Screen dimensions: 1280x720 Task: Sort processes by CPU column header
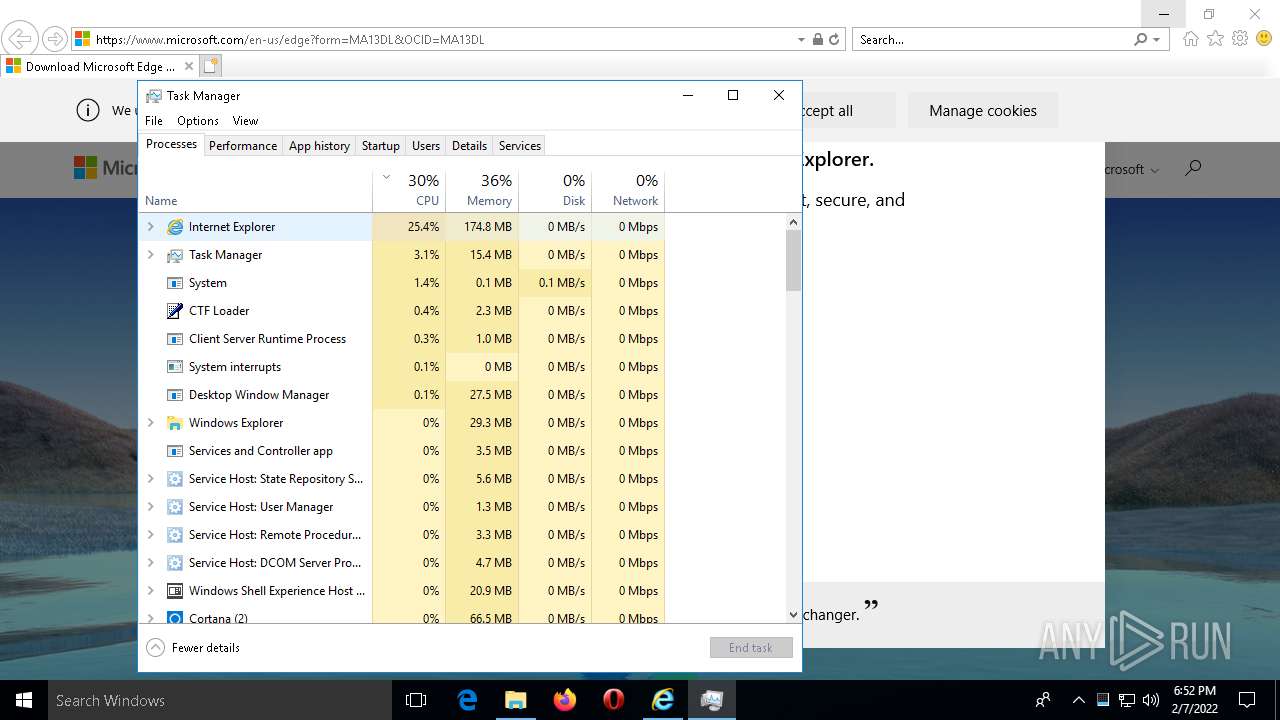tap(409, 189)
